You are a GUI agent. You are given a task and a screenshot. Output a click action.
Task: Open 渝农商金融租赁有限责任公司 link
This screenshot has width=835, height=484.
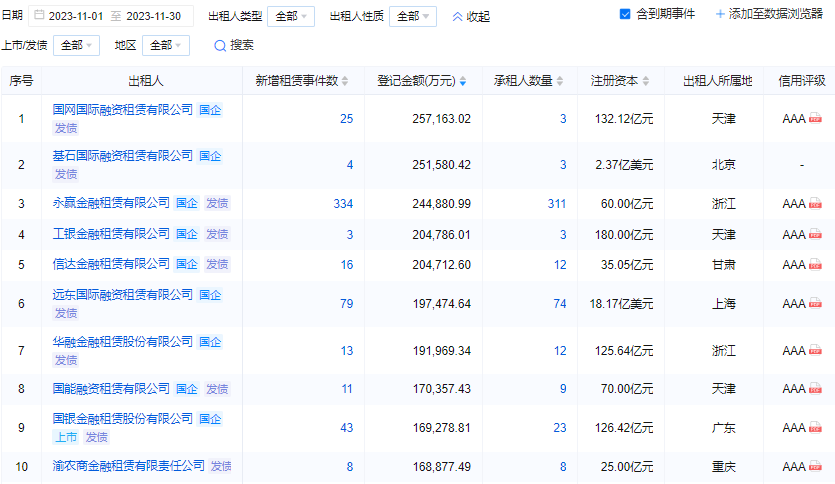click(x=128, y=466)
